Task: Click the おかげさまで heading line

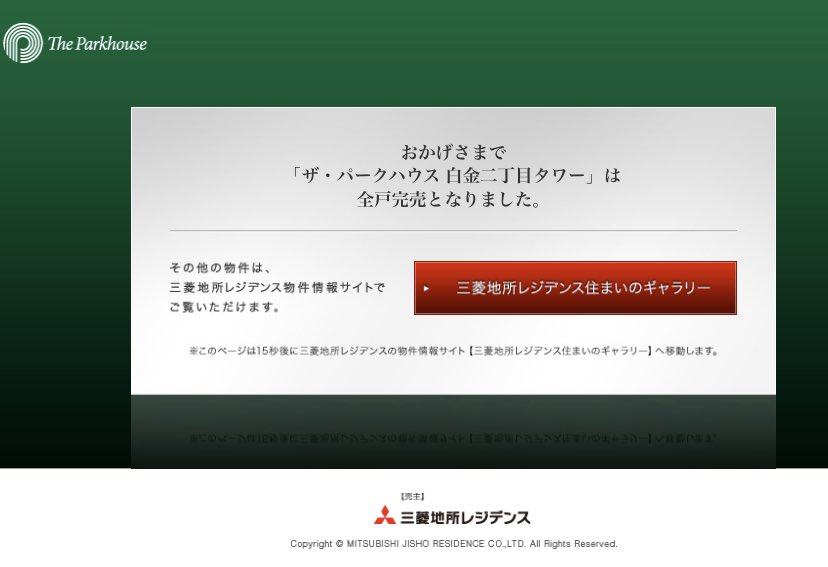Action: 453,152
